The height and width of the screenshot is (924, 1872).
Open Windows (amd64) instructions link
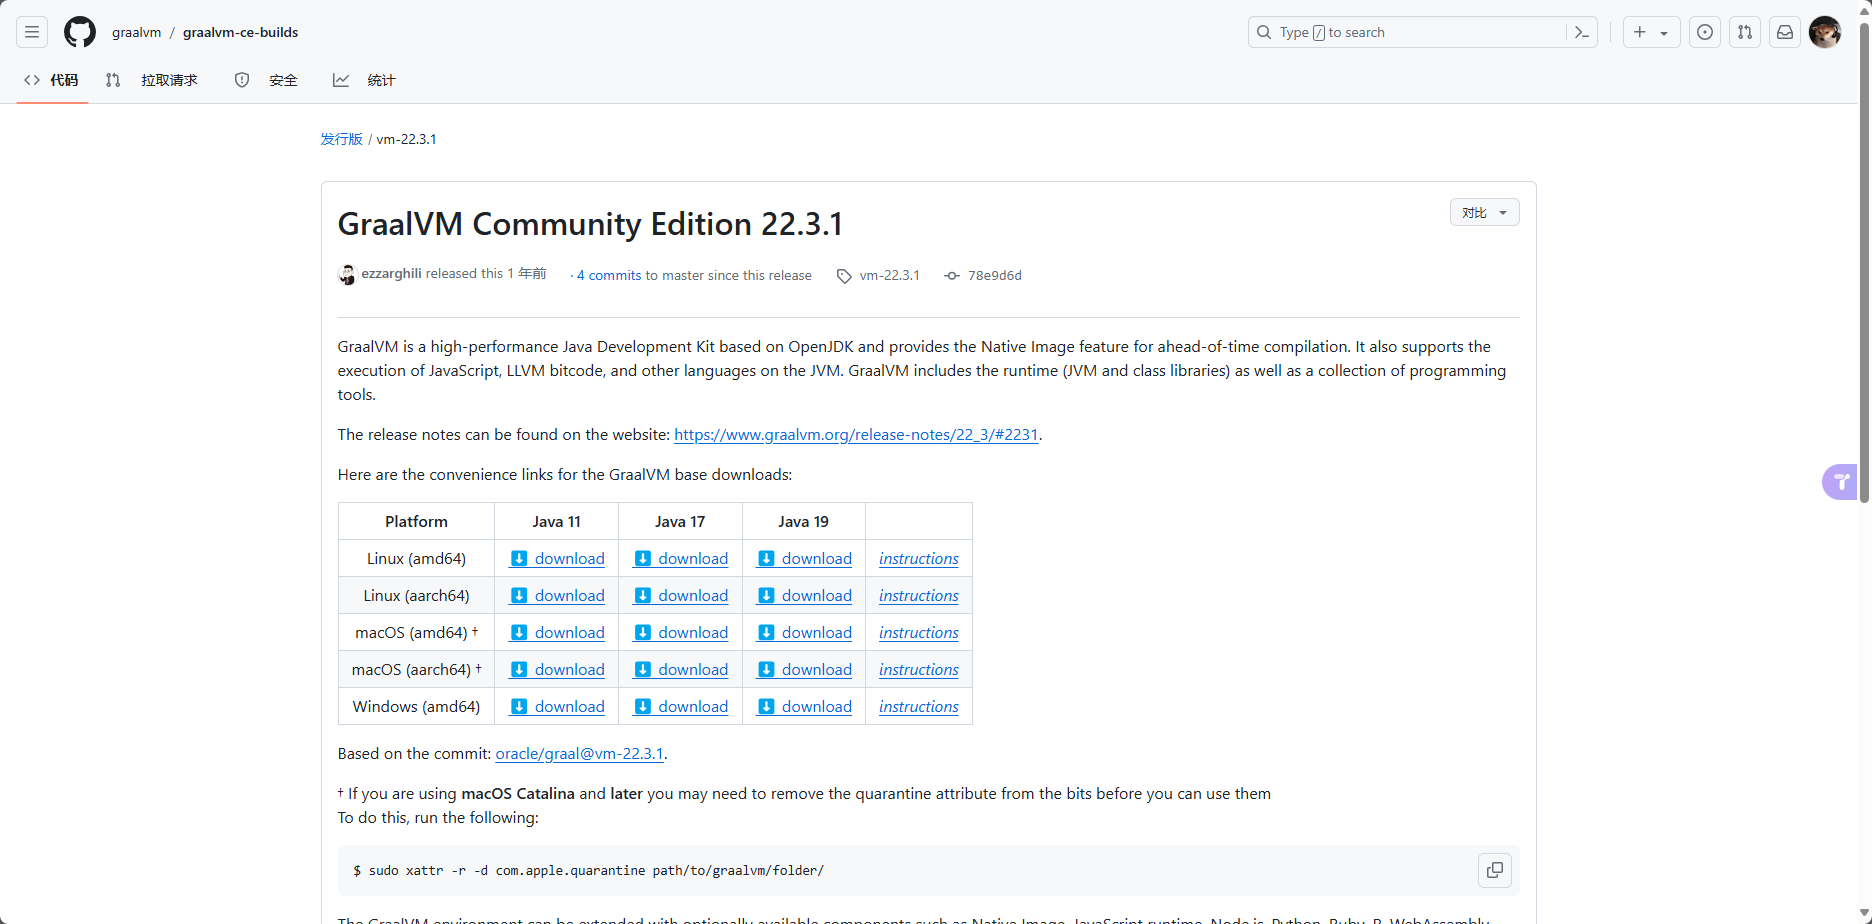(919, 707)
